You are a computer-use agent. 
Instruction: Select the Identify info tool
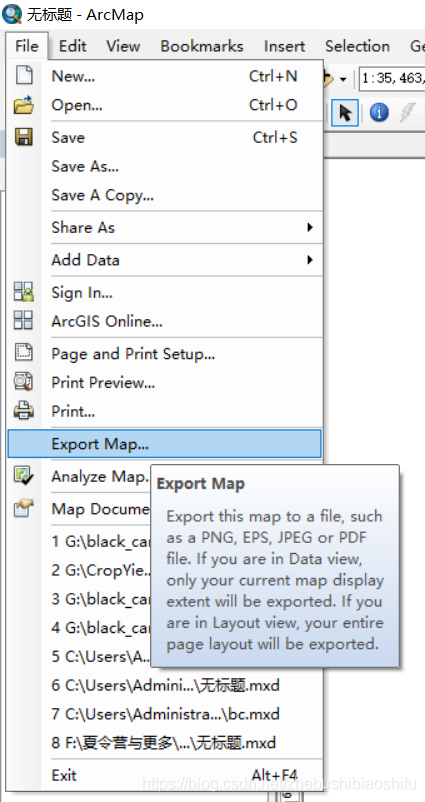pyautogui.click(x=379, y=112)
